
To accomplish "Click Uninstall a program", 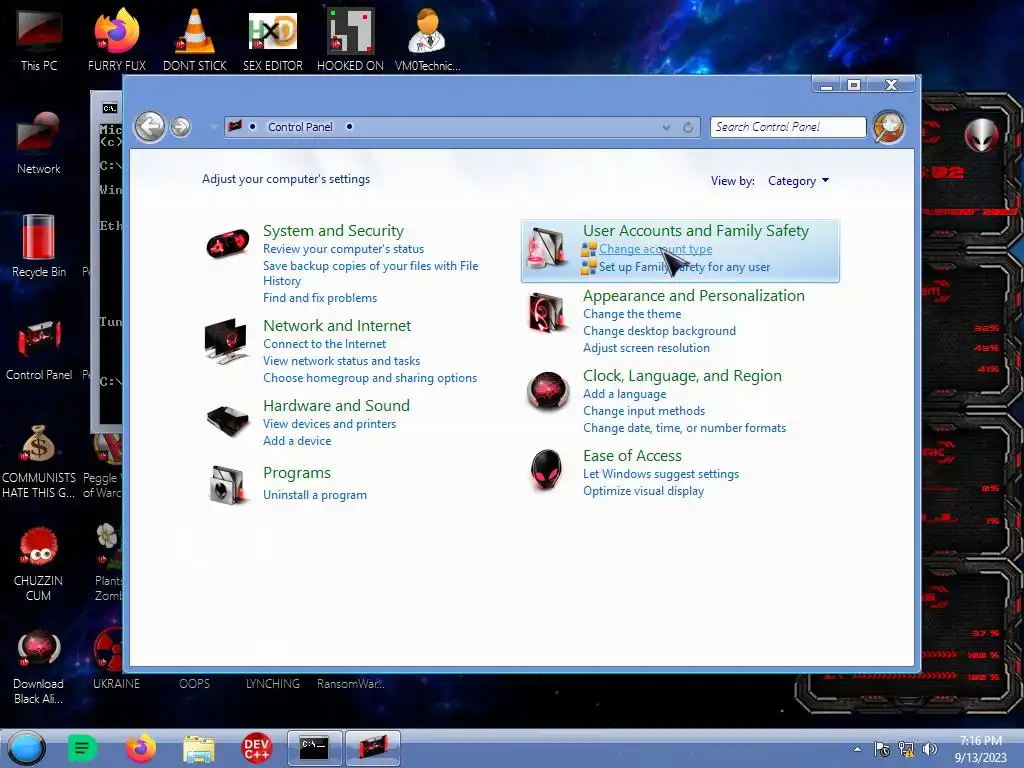I will tap(315, 495).
